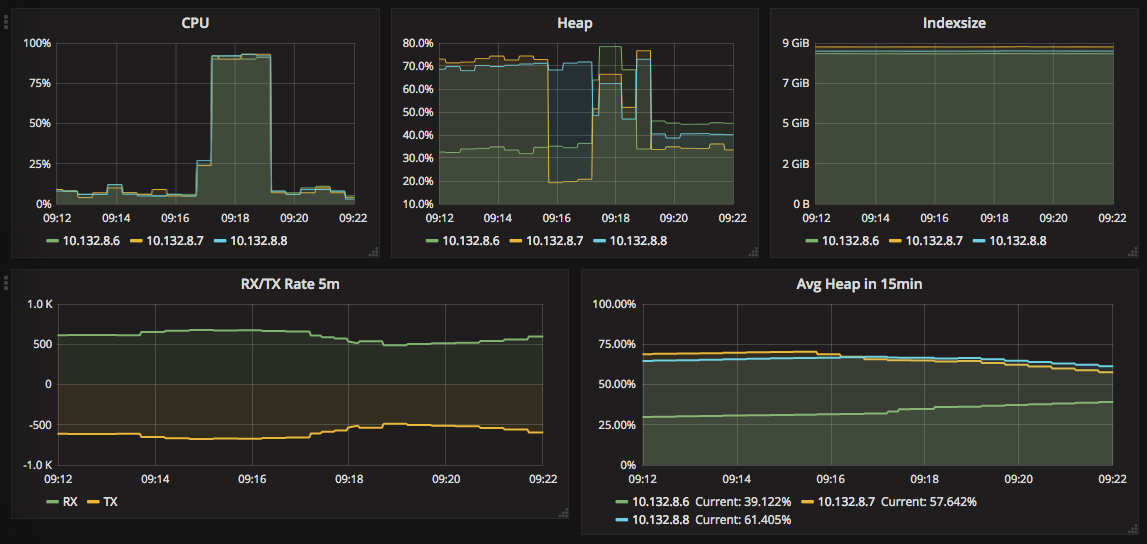Open the second dashboard row handle menu

[6, 282]
